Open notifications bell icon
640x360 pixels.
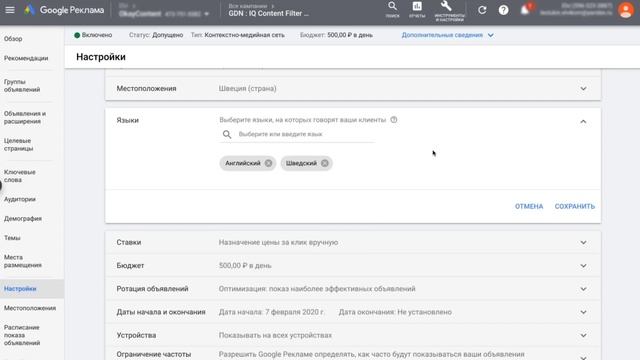tap(525, 9)
